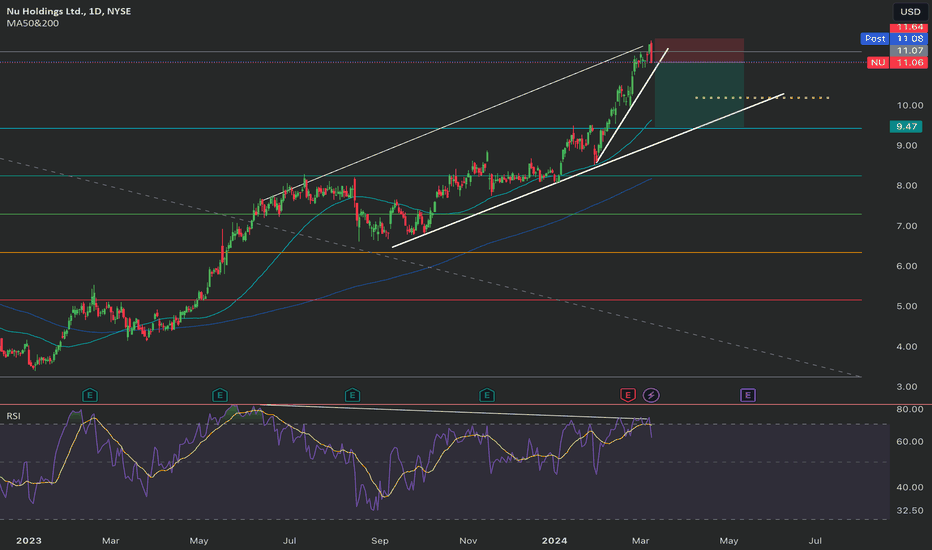Click the green earnings marker near February 2023

click(90, 395)
